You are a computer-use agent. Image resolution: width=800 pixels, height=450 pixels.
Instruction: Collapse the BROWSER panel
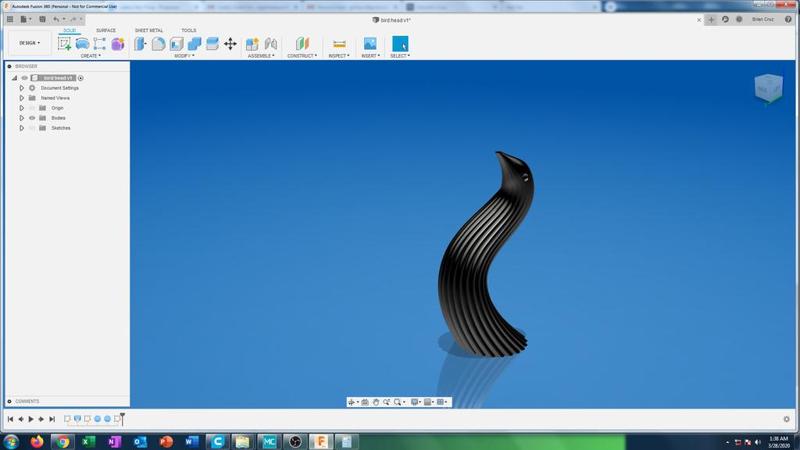[x=9, y=66]
